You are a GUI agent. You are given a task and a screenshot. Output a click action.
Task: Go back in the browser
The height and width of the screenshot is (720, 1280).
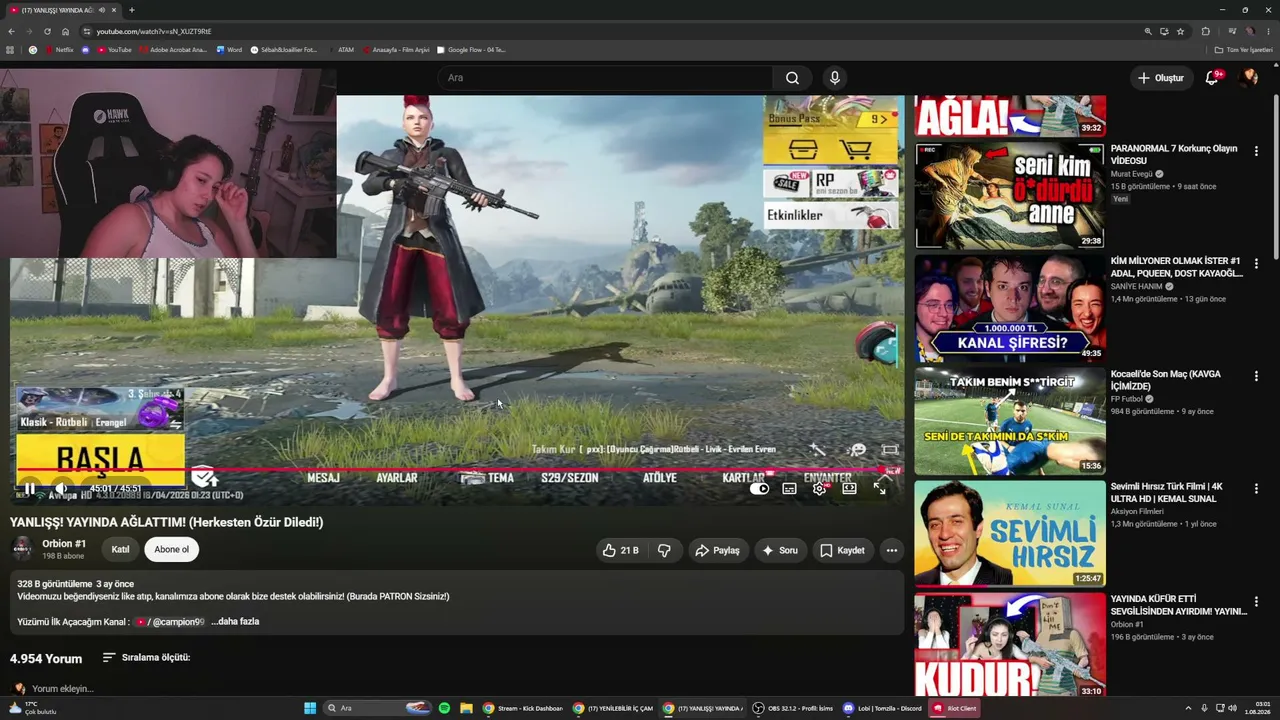click(x=11, y=31)
